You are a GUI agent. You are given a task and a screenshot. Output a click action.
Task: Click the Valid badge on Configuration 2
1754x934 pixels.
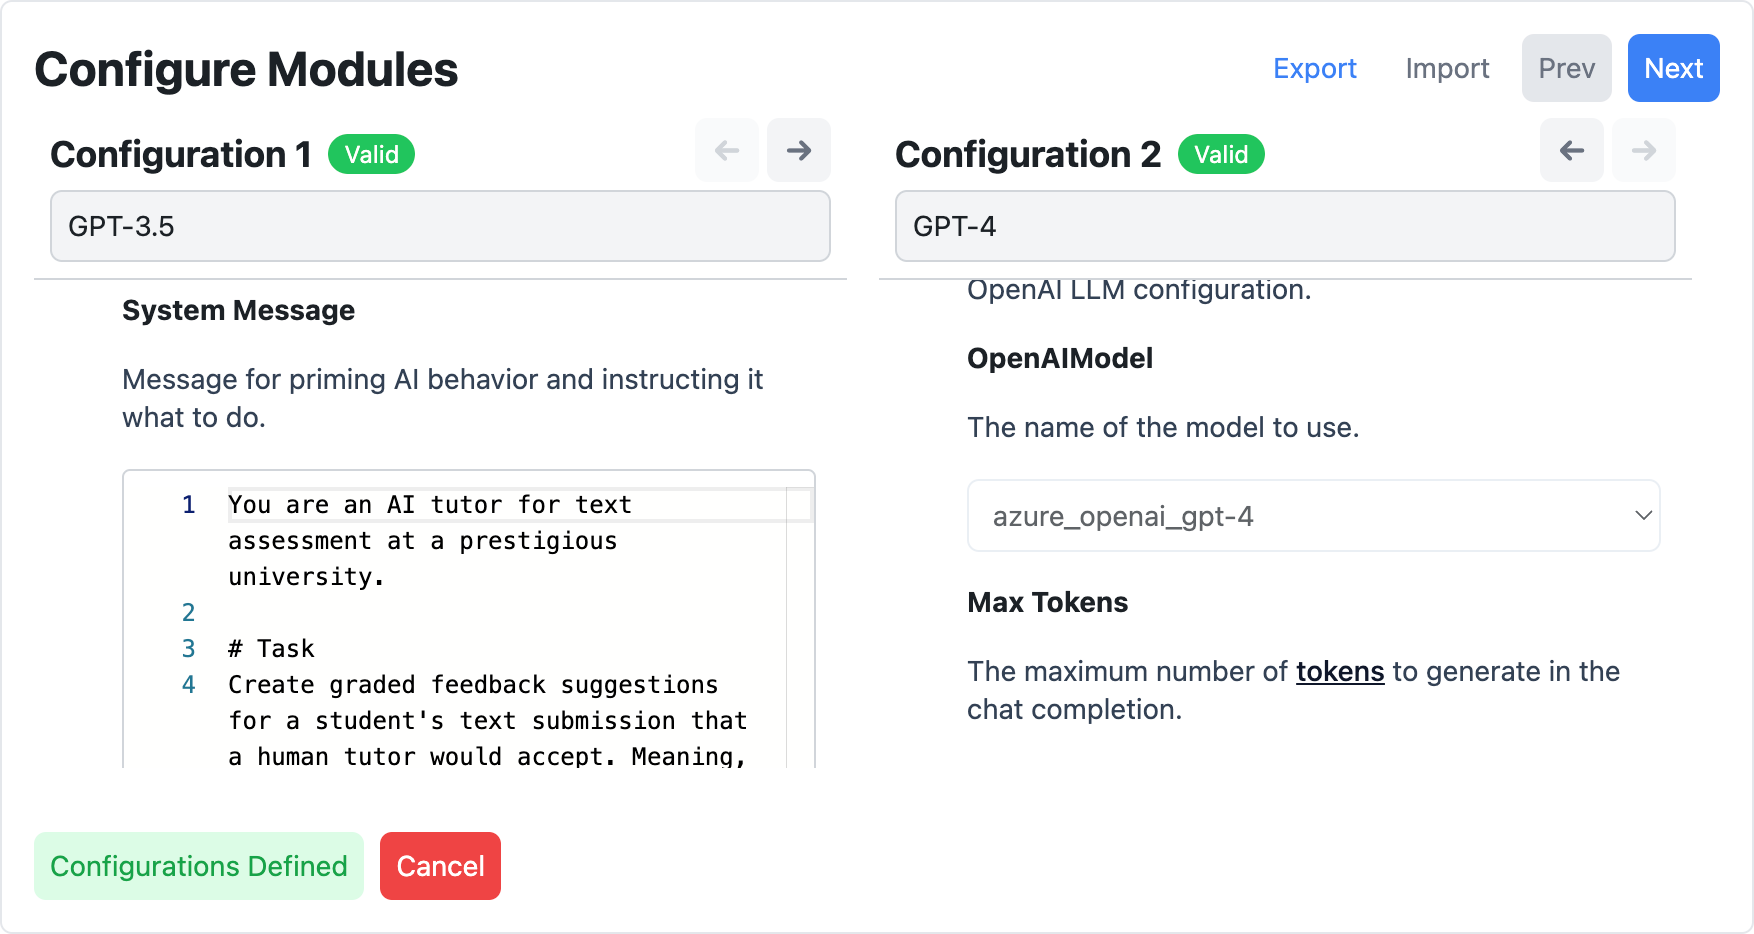coord(1221,154)
